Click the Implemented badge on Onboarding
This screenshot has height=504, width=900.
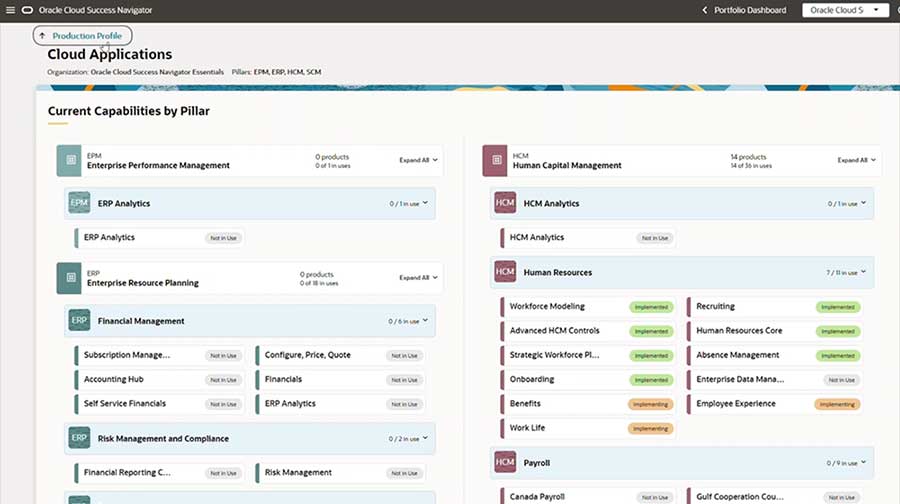pos(651,380)
